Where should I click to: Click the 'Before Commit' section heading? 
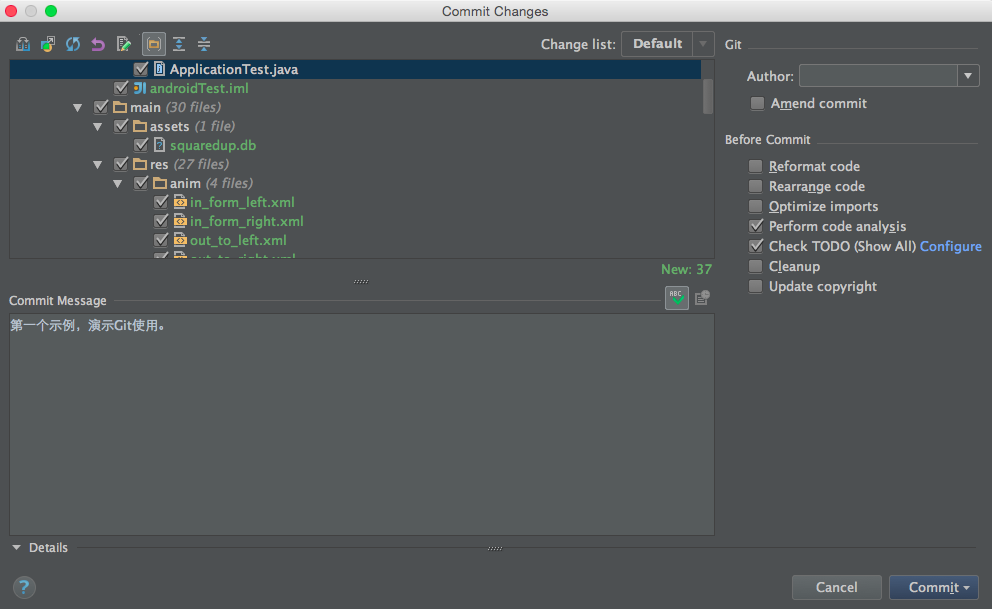pyautogui.click(x=767, y=139)
